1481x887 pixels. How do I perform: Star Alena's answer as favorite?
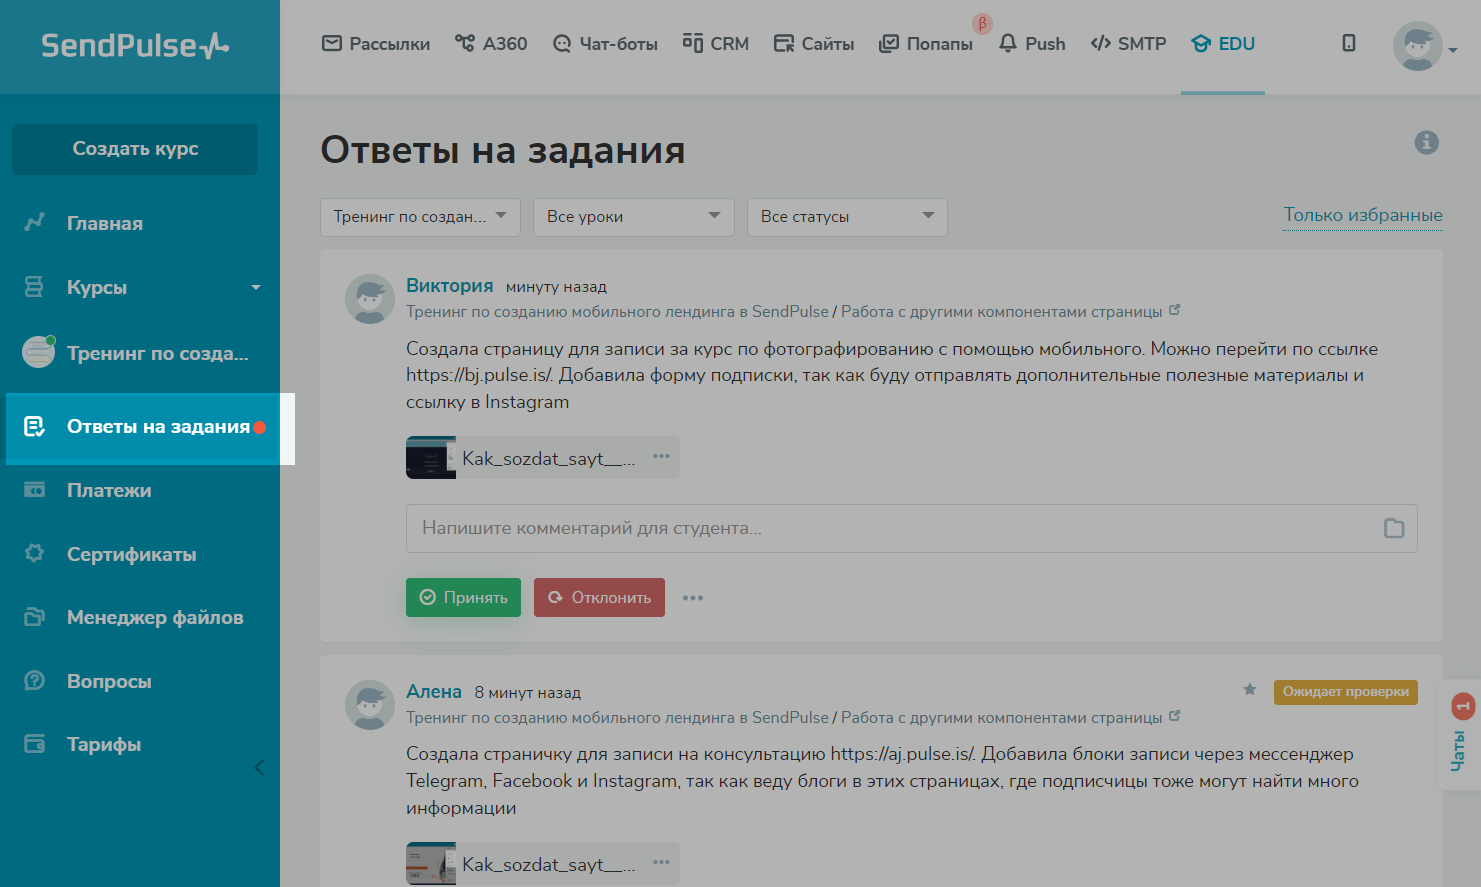pyautogui.click(x=1250, y=690)
